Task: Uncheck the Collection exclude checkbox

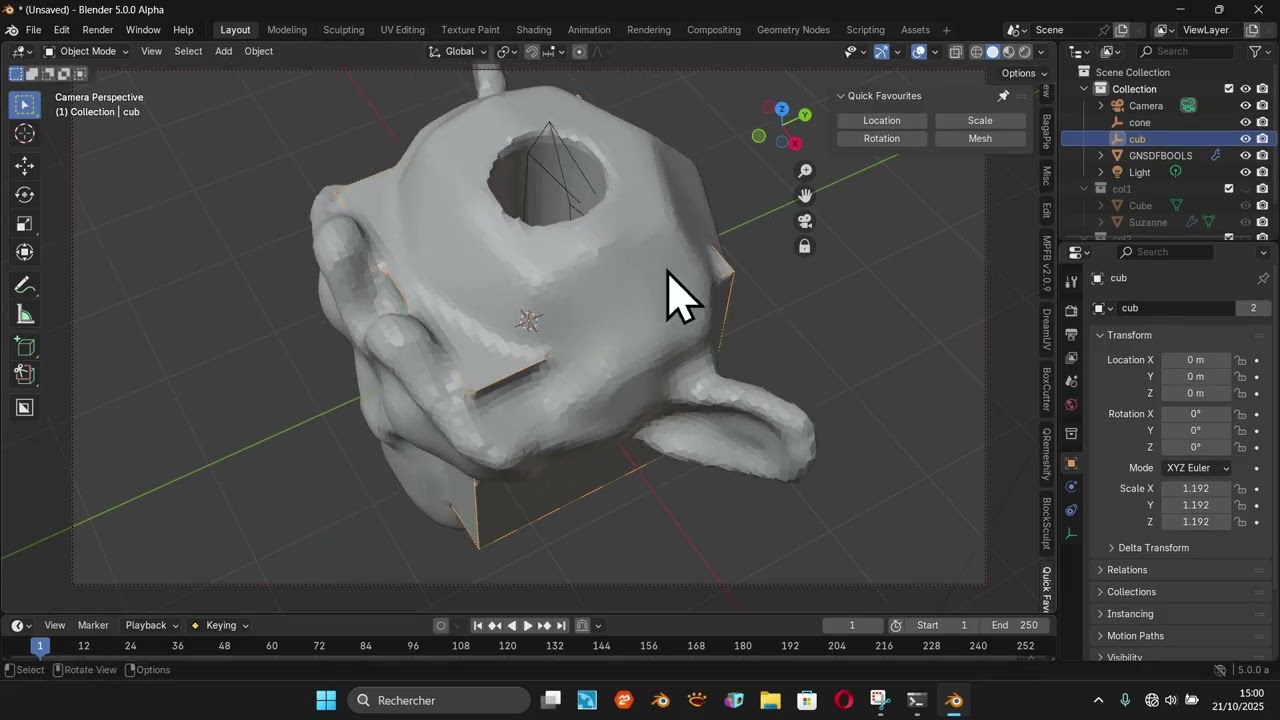Action: pyautogui.click(x=1229, y=89)
